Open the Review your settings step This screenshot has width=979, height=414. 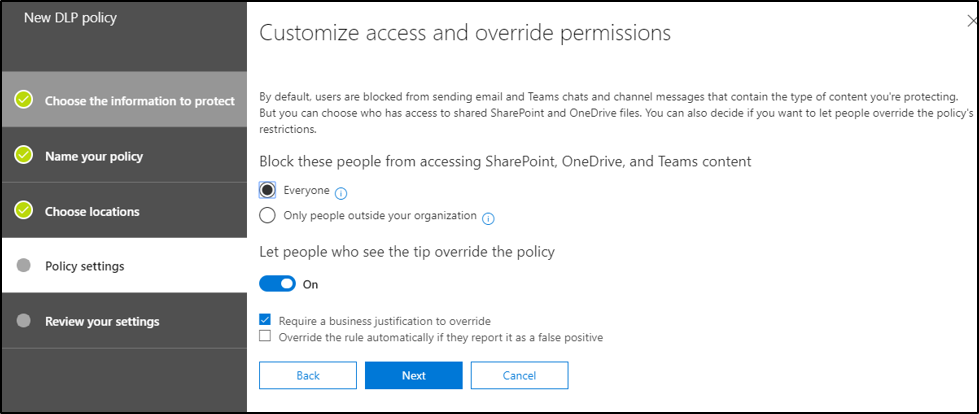pyautogui.click(x=102, y=321)
